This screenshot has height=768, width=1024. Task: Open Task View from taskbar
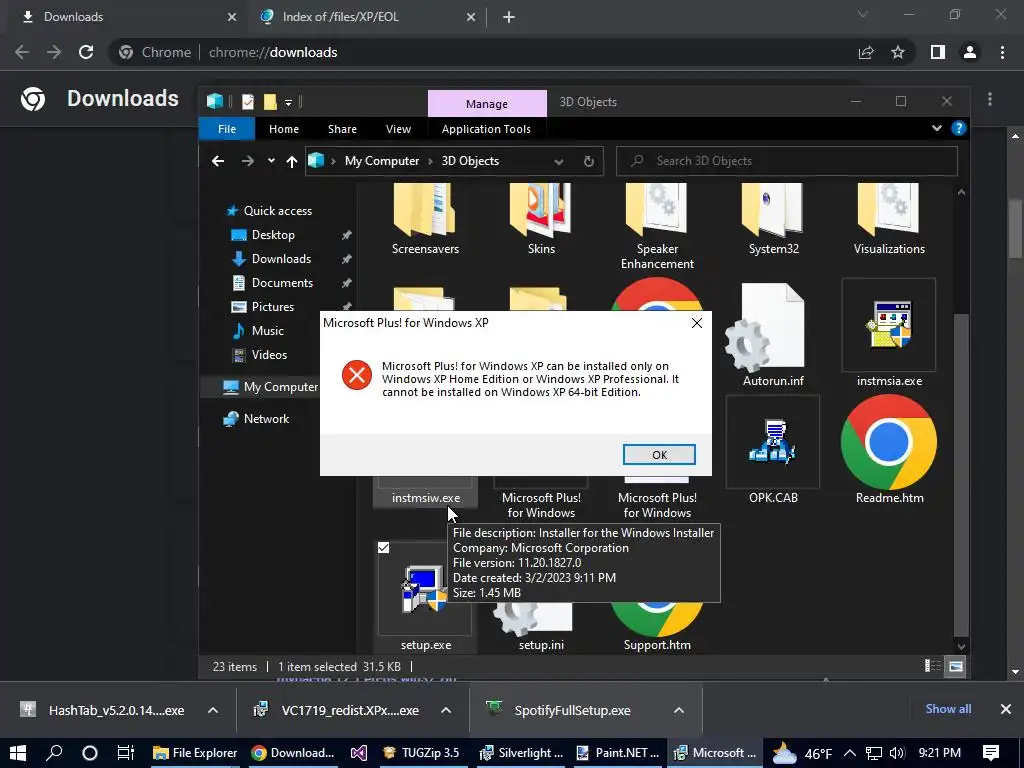[x=125, y=753]
